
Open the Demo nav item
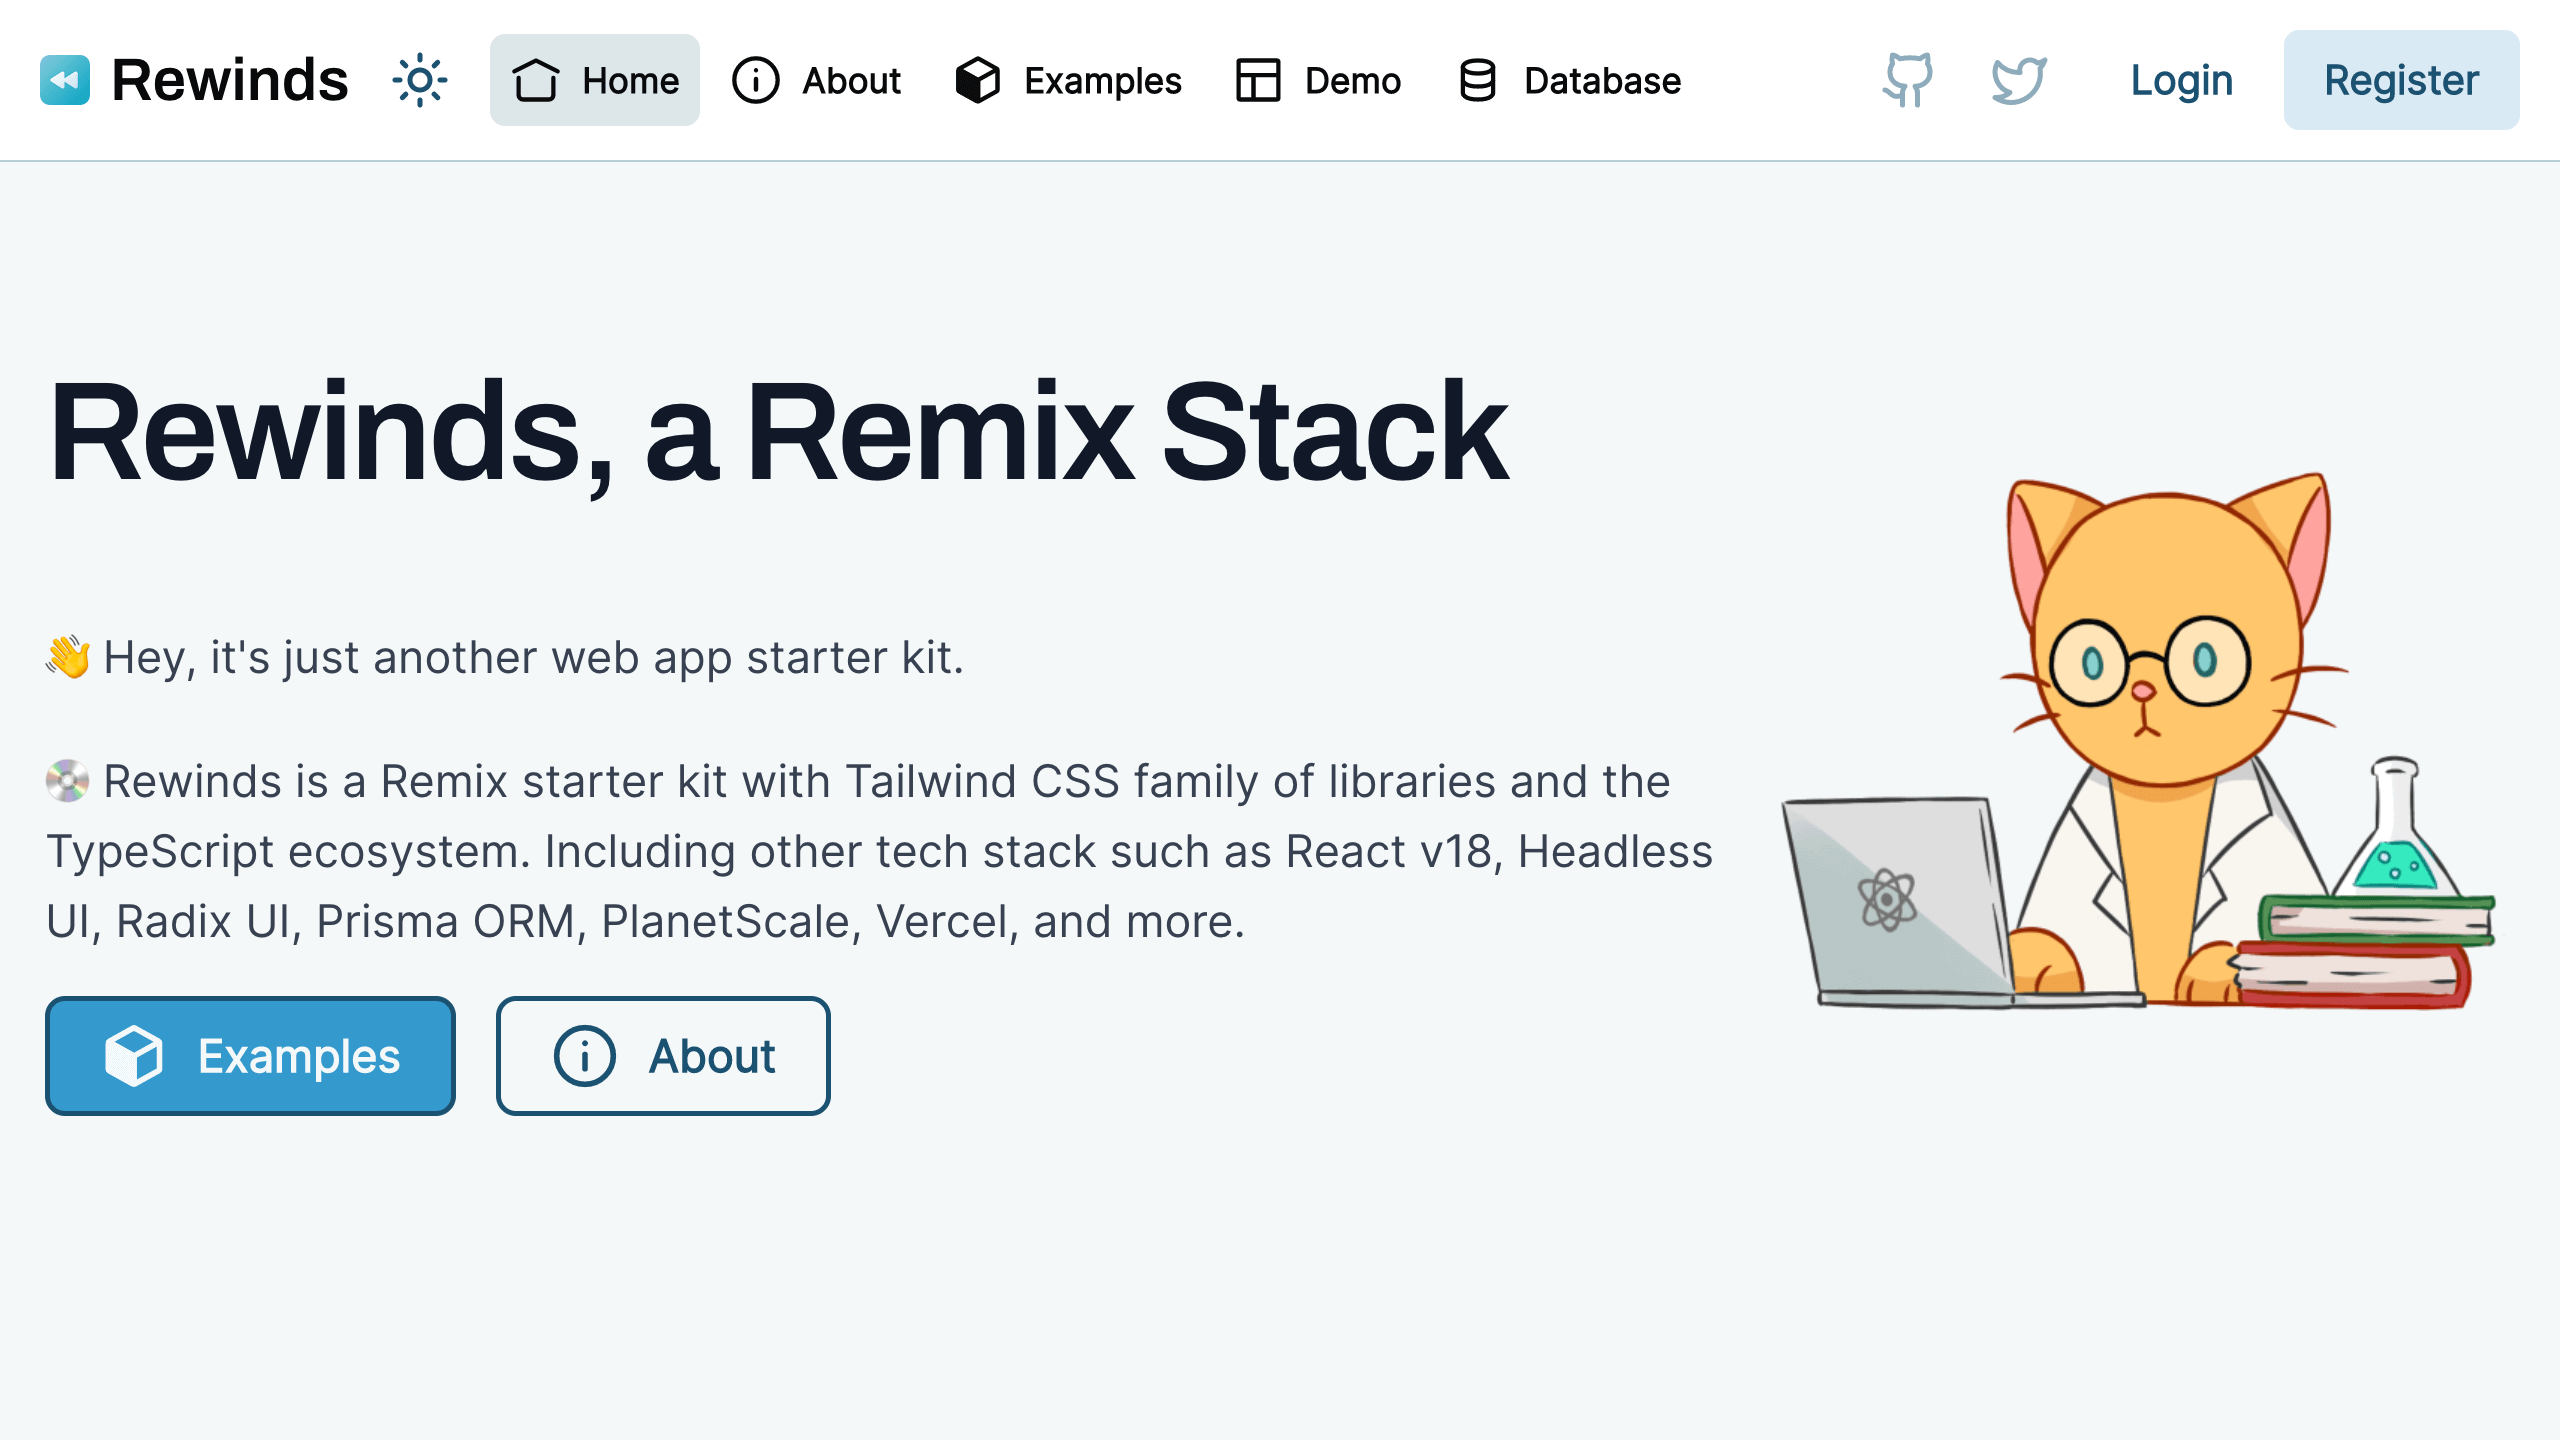pyautogui.click(x=1352, y=80)
